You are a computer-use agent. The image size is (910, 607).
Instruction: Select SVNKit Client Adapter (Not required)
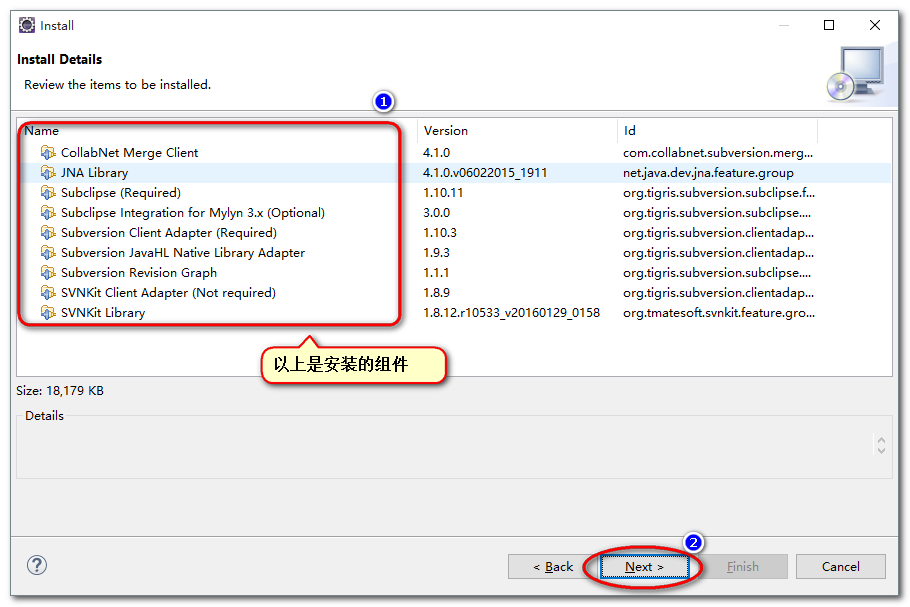pyautogui.click(x=168, y=293)
